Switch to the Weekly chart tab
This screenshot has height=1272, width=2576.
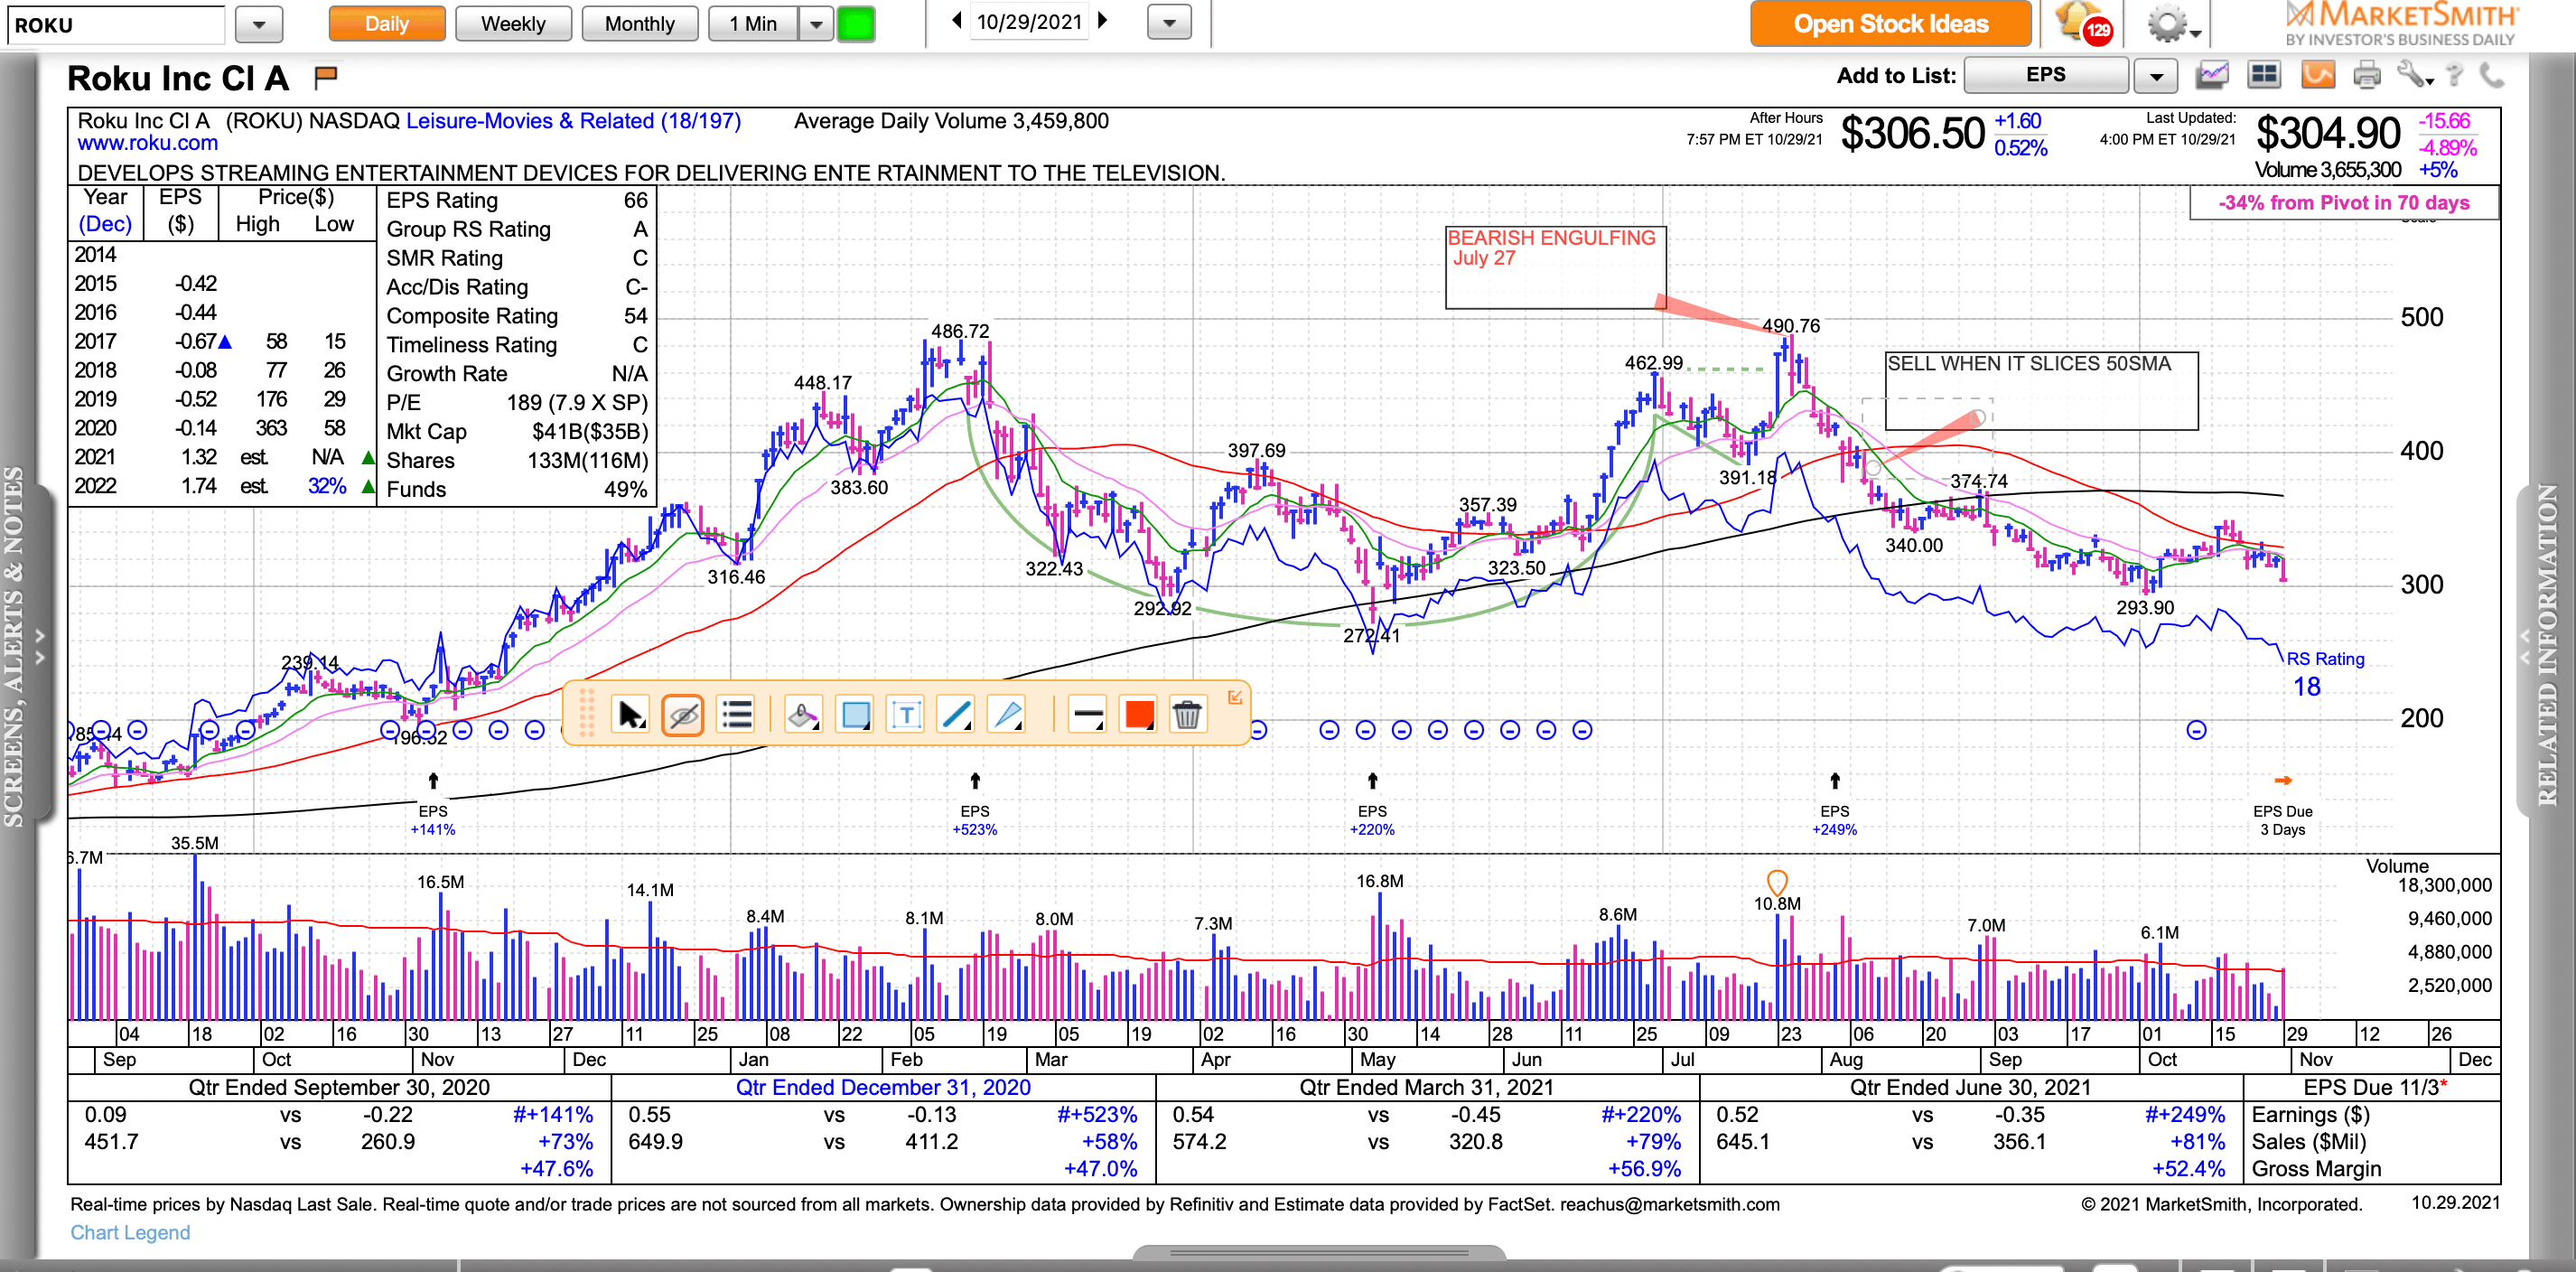(x=513, y=23)
